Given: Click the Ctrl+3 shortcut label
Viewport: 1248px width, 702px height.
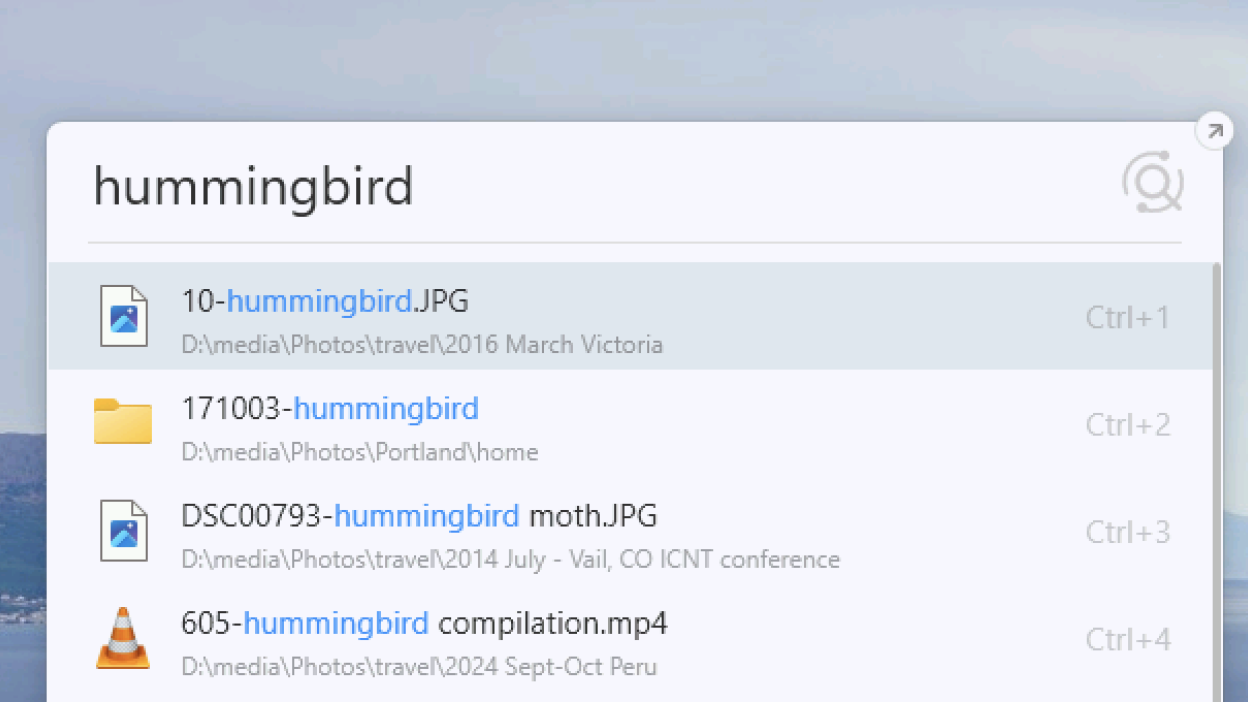Looking at the screenshot, I should pyautogui.click(x=1127, y=532).
